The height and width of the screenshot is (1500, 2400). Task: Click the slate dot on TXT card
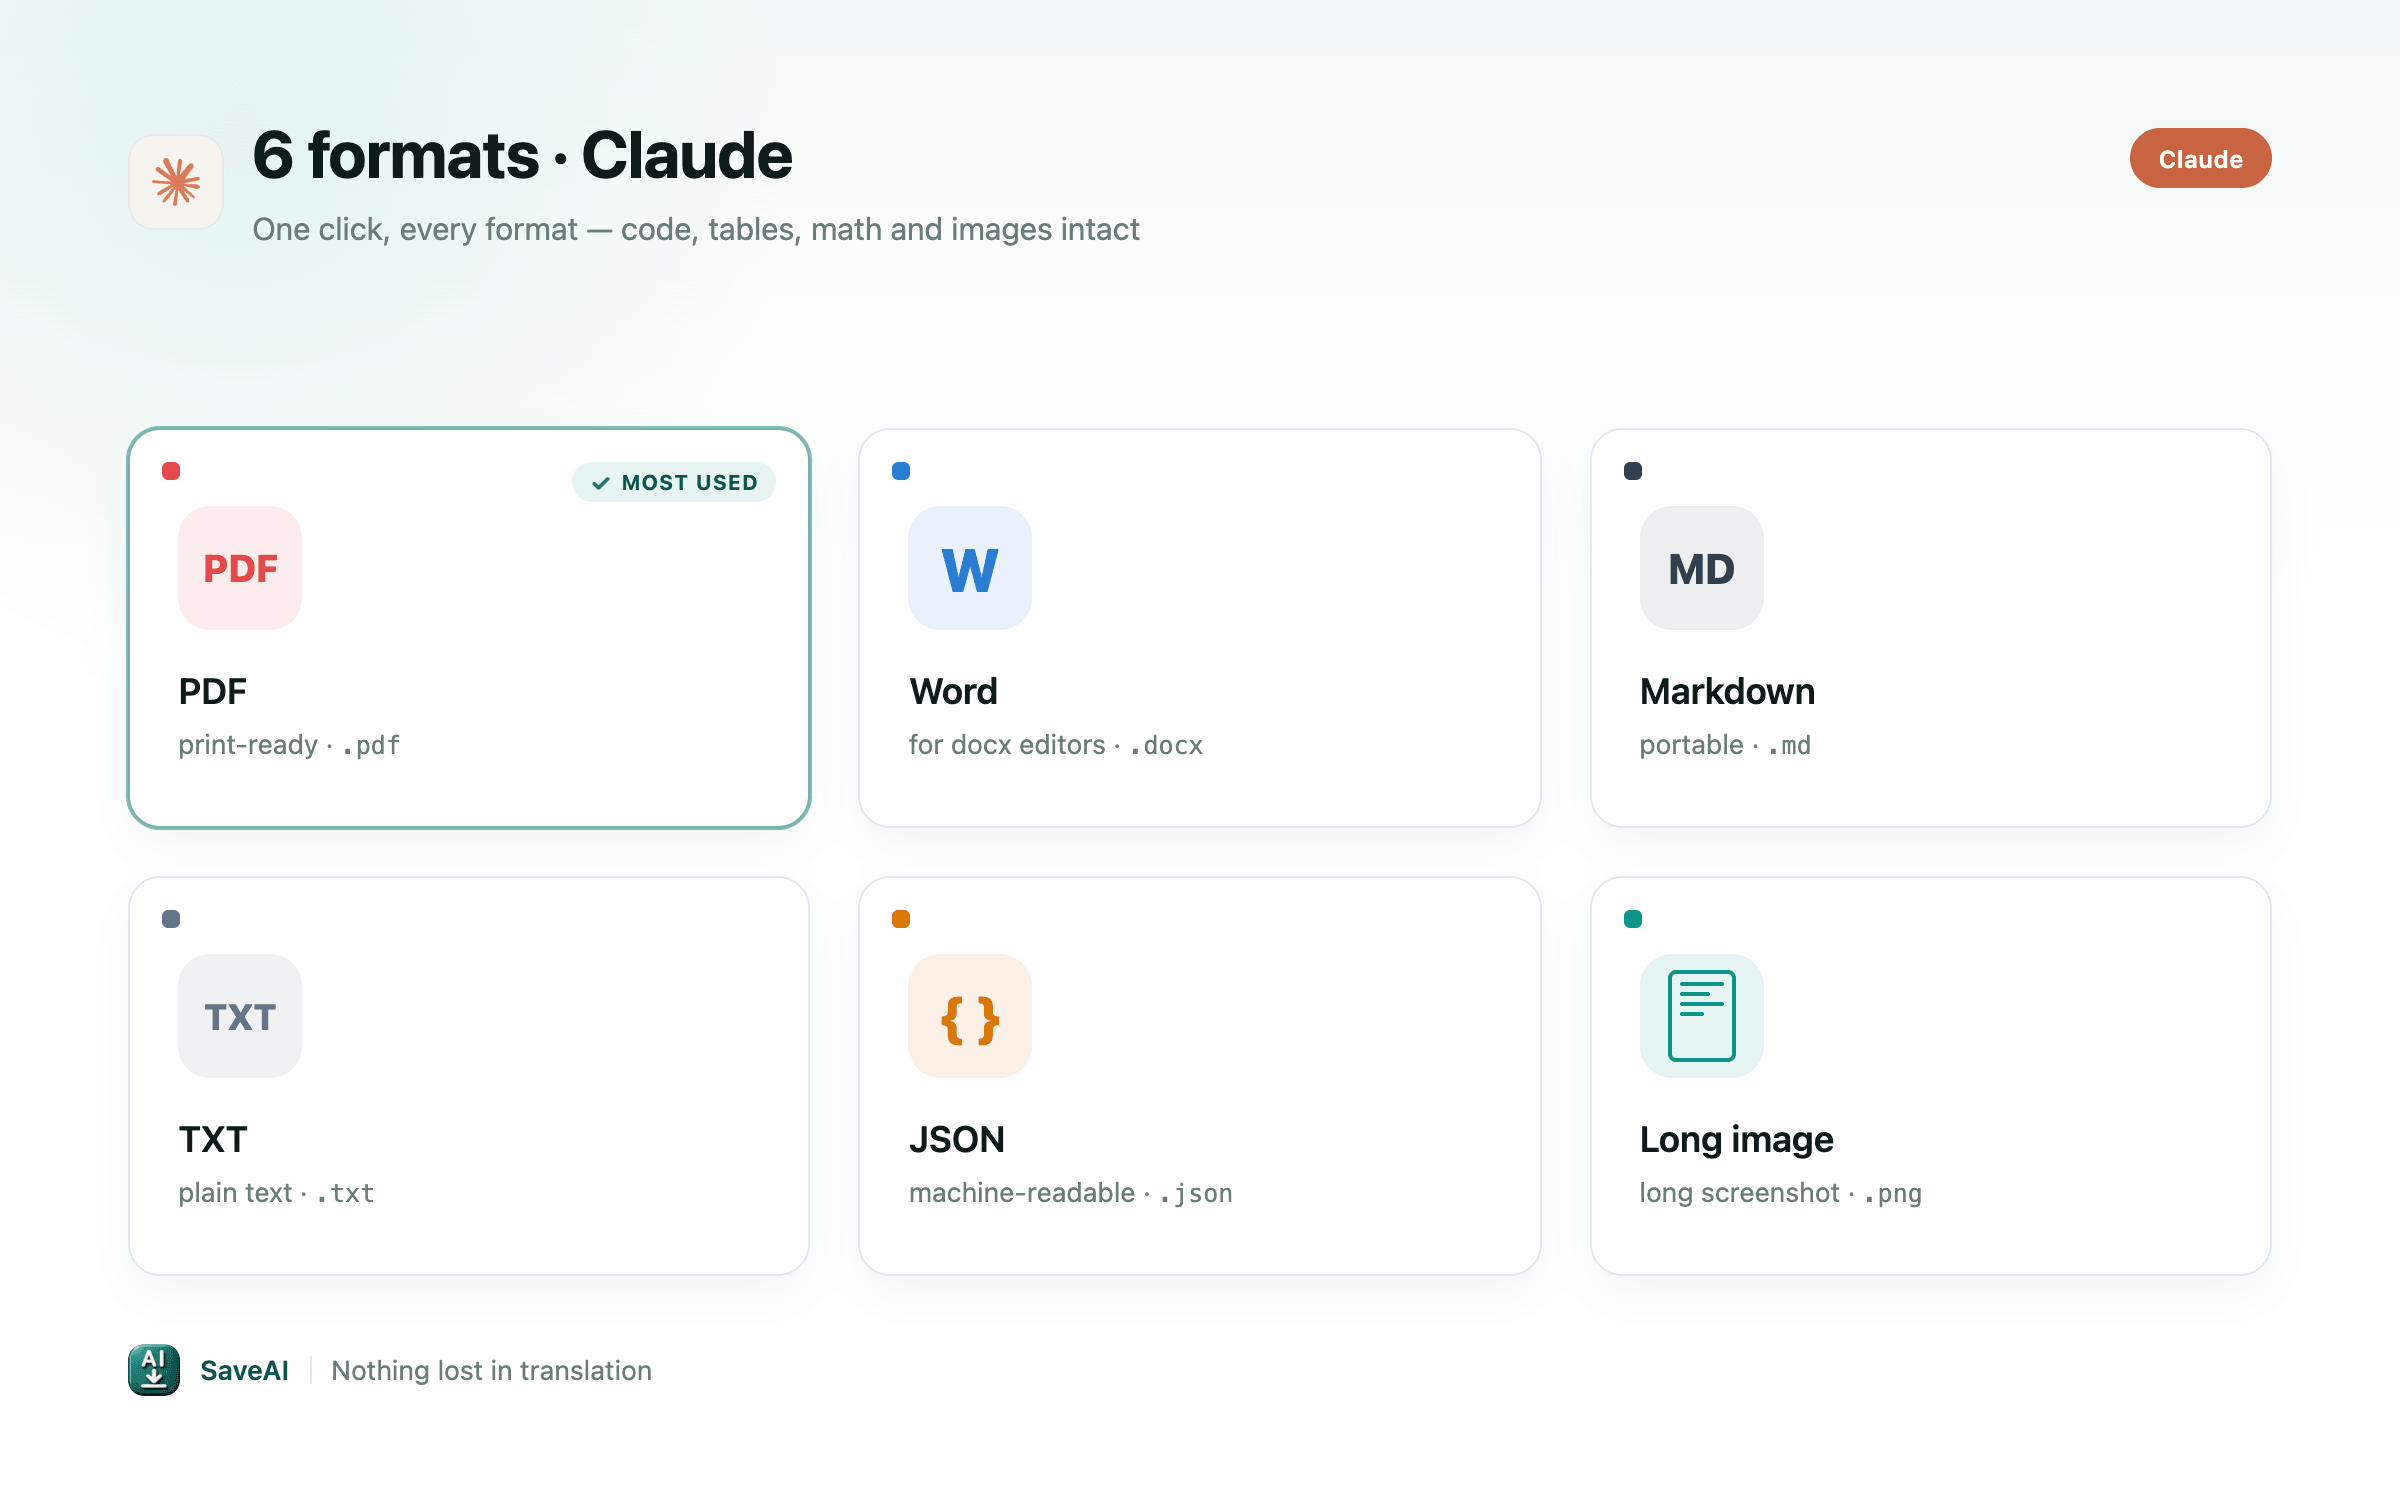pos(171,919)
